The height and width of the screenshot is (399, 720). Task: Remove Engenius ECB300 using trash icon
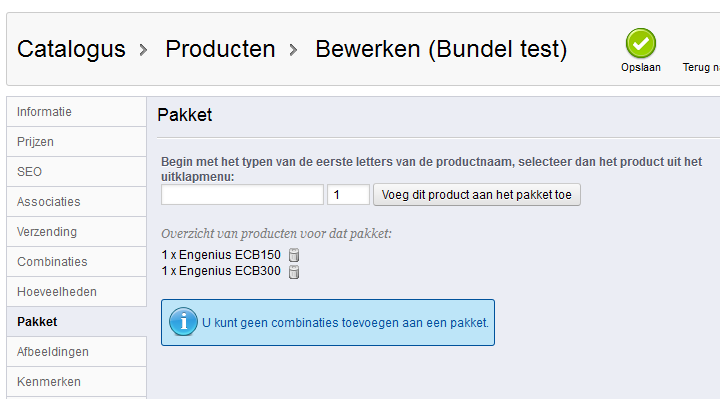click(x=294, y=271)
